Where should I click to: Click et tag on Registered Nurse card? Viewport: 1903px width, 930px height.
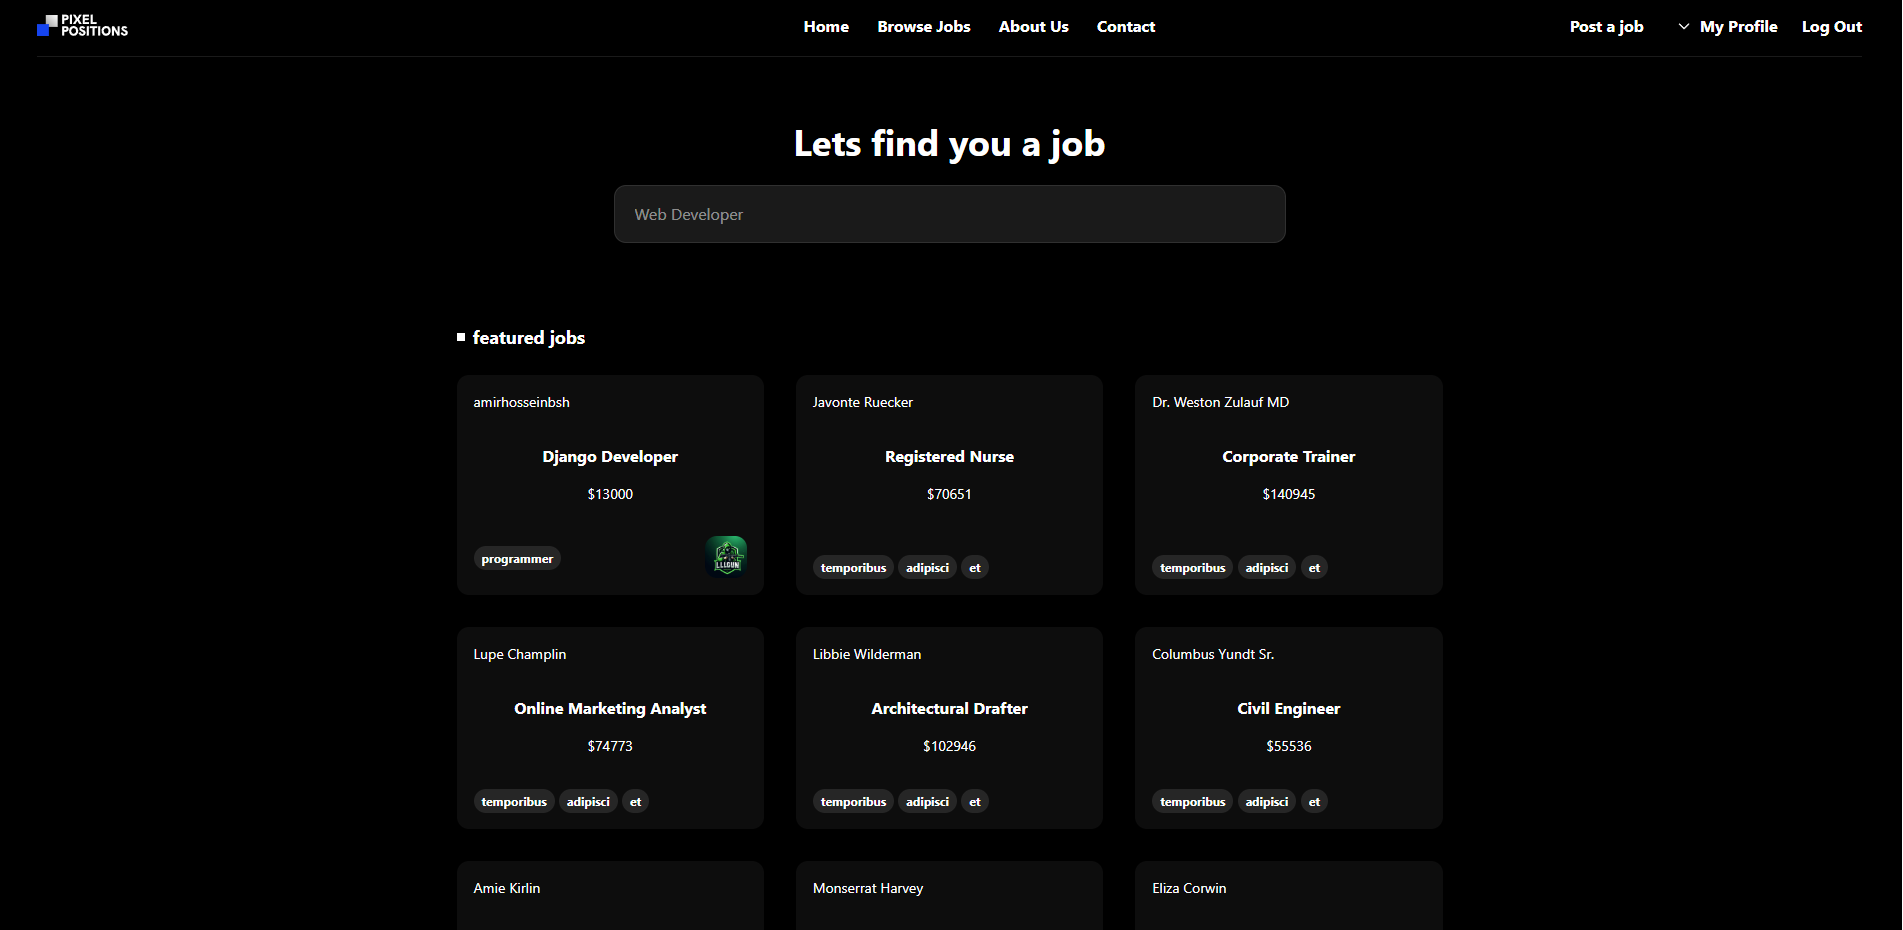[975, 568]
